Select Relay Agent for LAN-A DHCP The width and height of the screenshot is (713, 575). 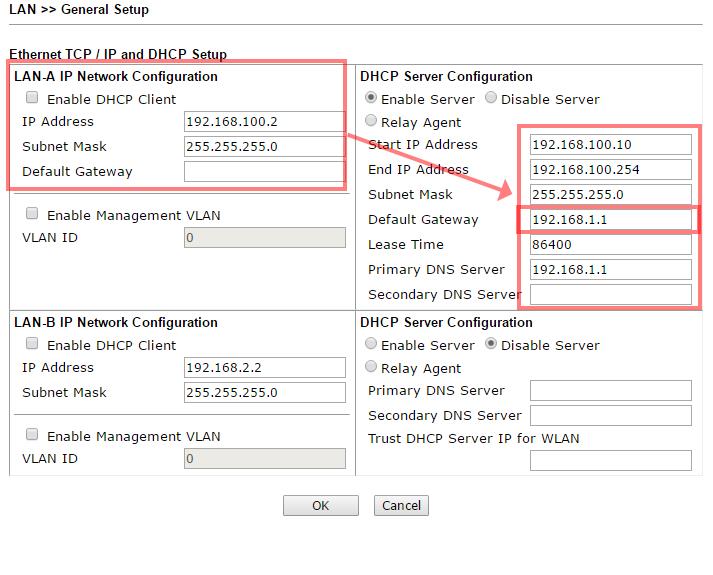click(x=372, y=121)
